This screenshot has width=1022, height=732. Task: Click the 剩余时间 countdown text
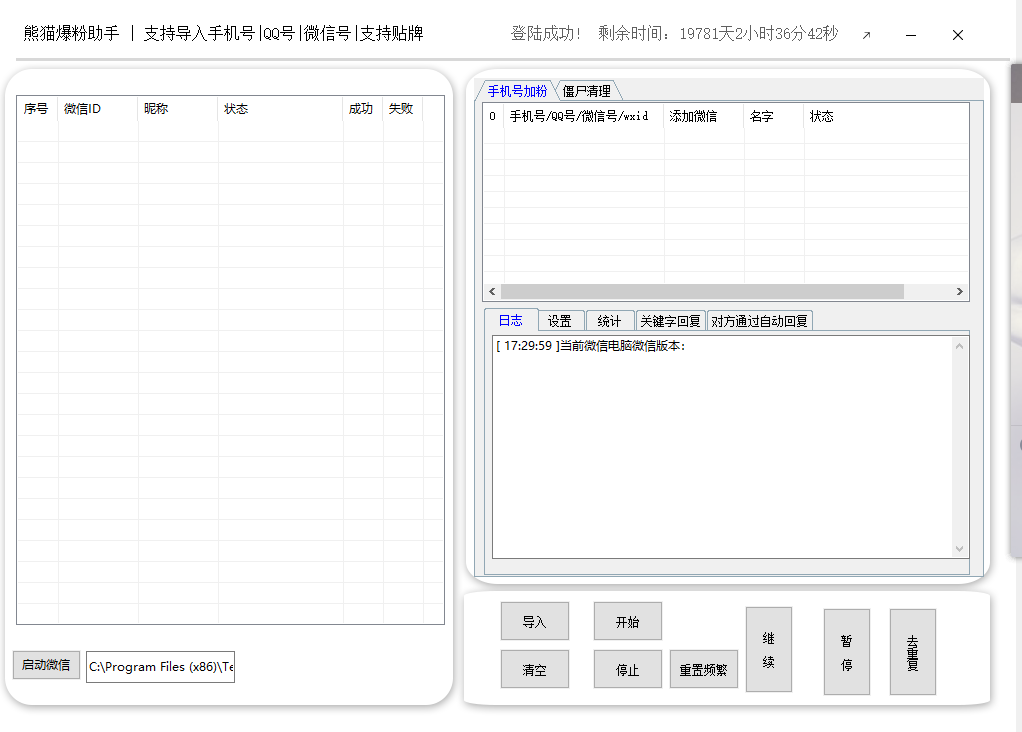coord(718,33)
